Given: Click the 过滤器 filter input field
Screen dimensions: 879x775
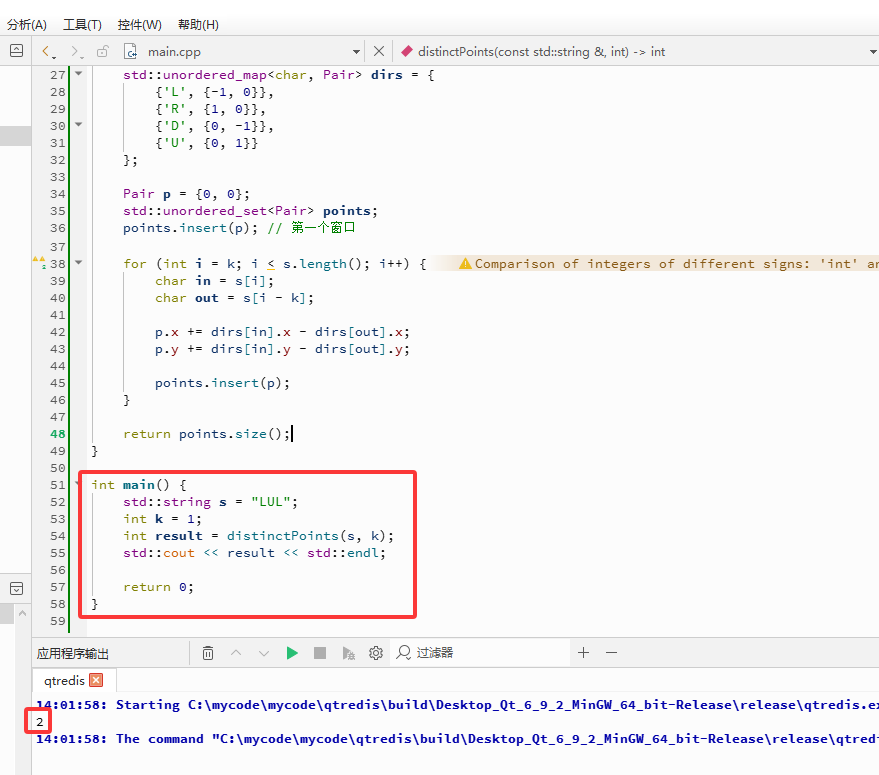Looking at the screenshot, I should click(x=481, y=653).
